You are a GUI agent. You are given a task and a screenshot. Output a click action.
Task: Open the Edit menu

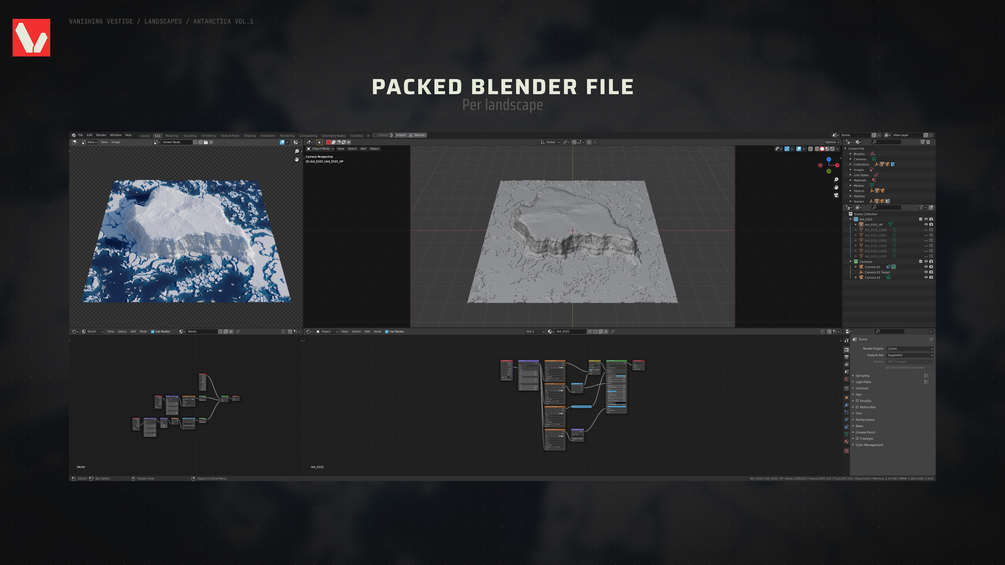[90, 135]
